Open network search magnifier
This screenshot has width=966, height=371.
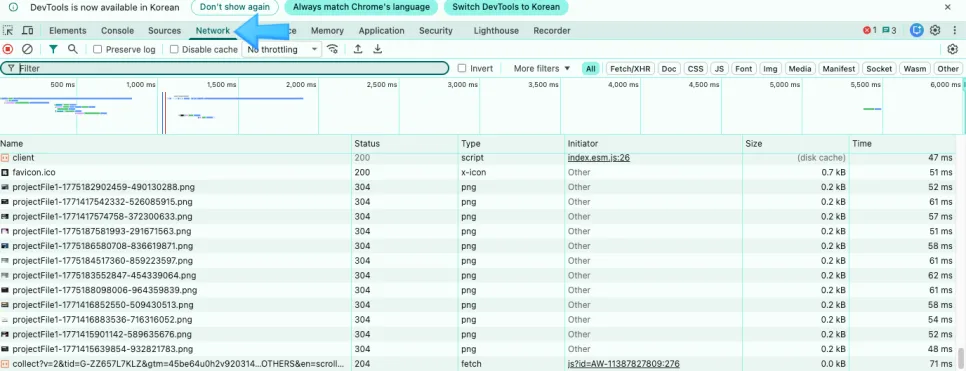click(x=73, y=49)
